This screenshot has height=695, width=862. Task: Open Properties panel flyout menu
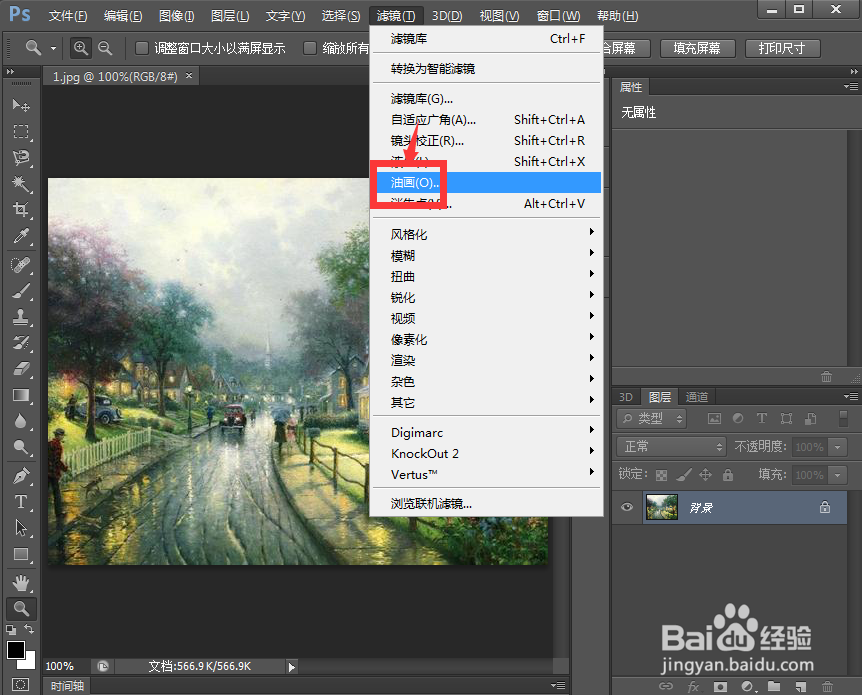[x=851, y=86]
